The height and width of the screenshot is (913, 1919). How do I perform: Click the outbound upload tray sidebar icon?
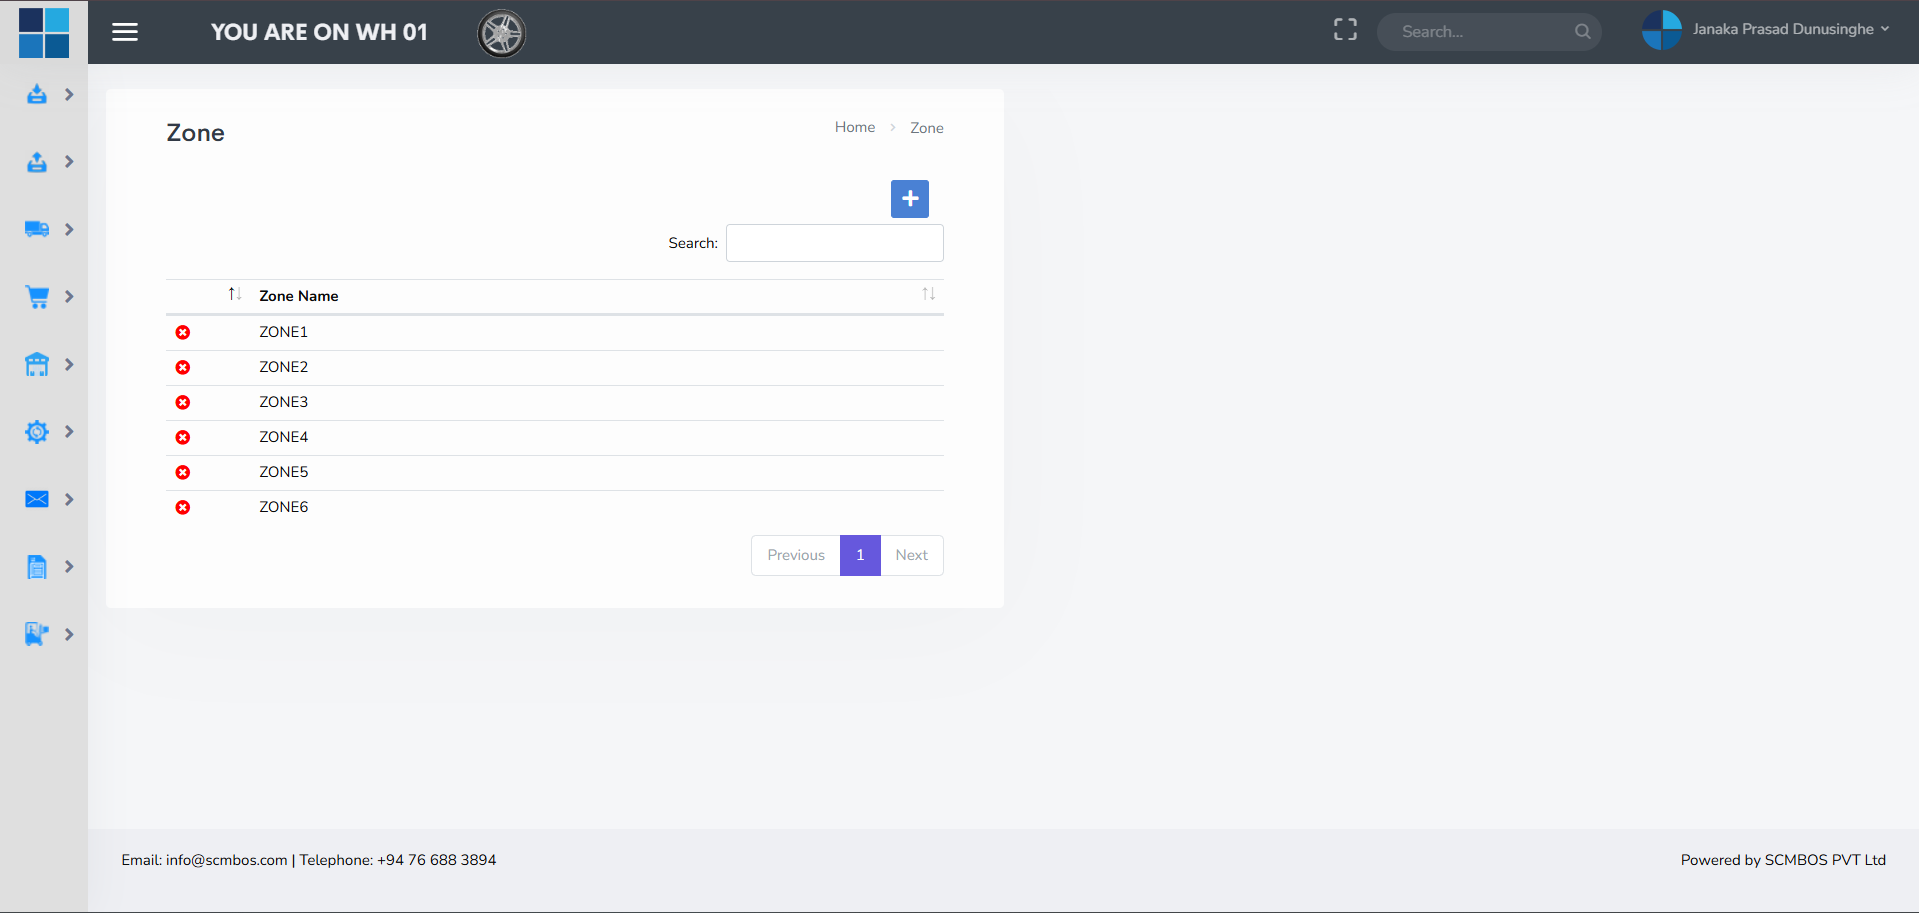(x=37, y=162)
